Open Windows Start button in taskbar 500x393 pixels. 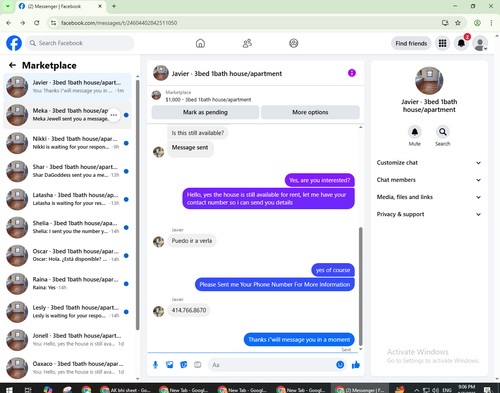pos(9,390)
